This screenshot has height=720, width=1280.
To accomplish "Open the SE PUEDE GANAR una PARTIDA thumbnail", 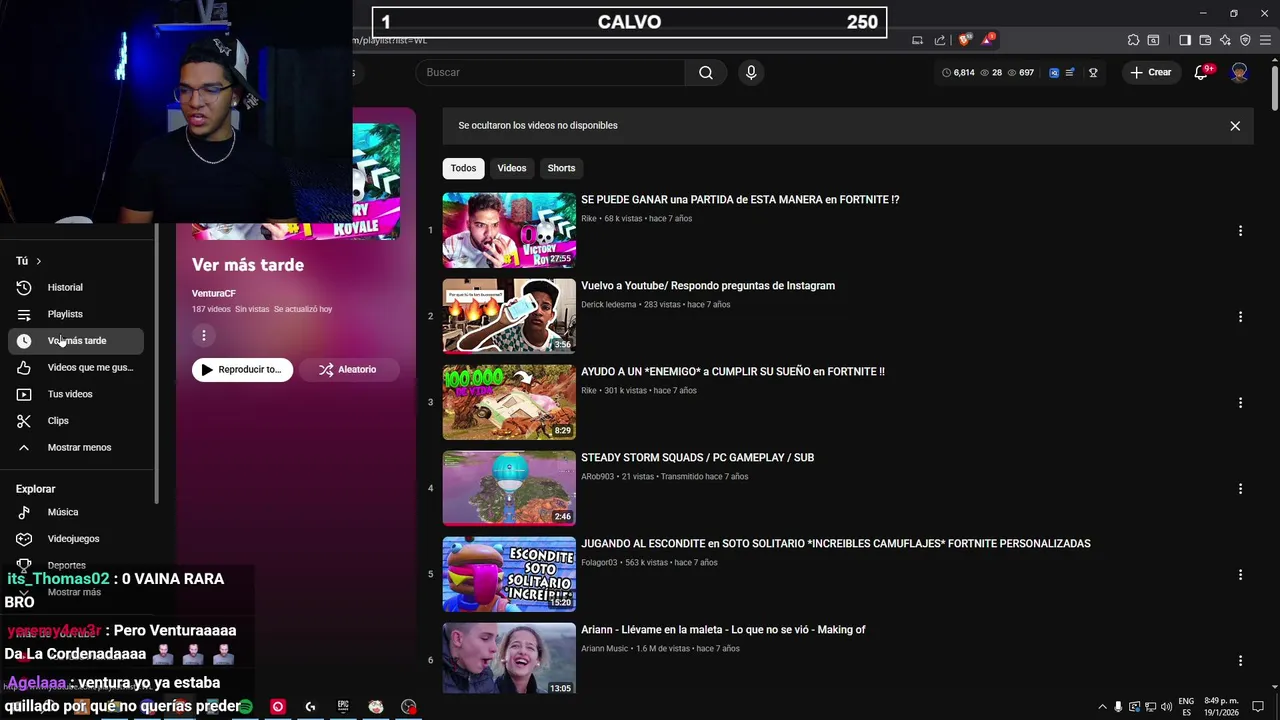I will click(509, 230).
